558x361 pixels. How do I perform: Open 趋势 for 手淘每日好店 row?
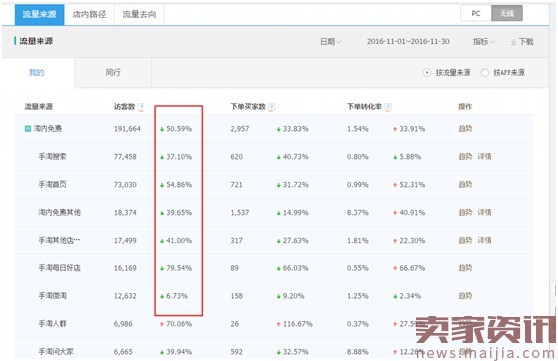click(465, 268)
